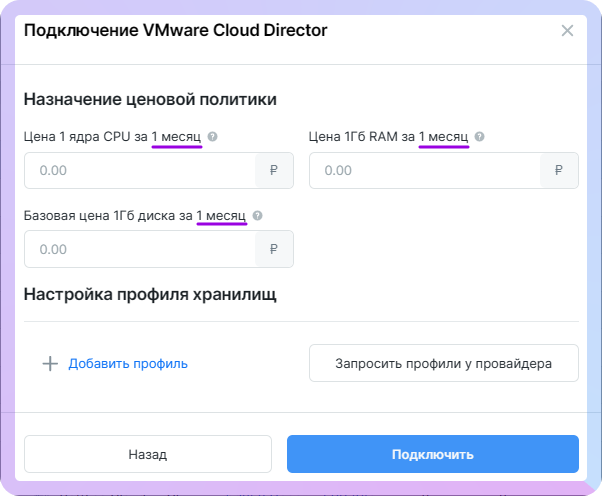Click the 'Настройка профиля хранилищ' heading
The height and width of the screenshot is (496, 602).
tap(150, 294)
